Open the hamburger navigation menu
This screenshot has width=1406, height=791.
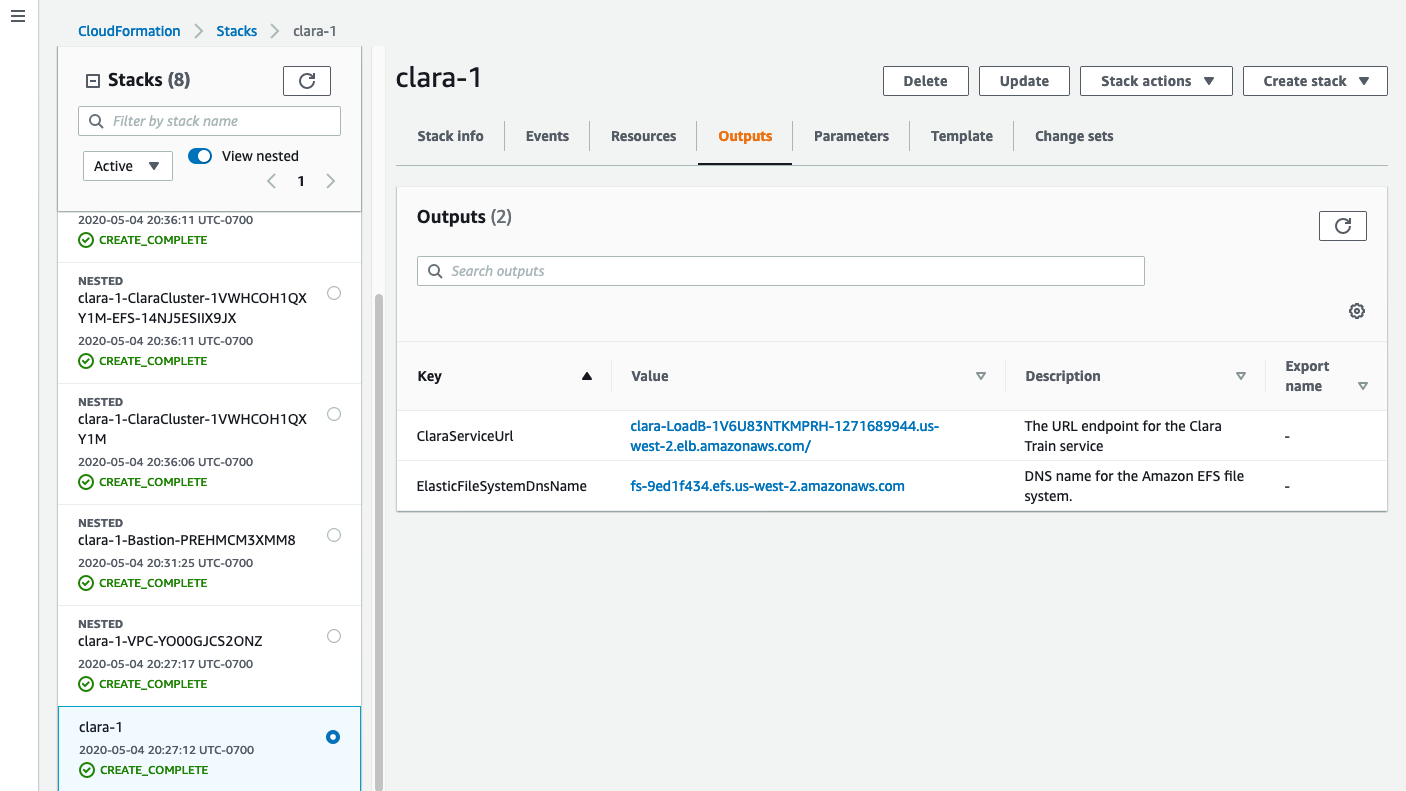tap(17, 18)
